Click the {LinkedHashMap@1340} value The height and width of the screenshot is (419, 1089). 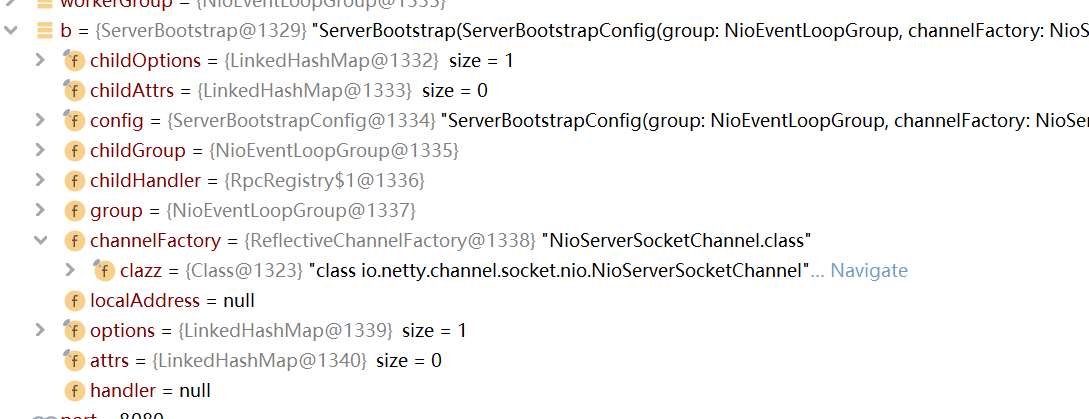[x=258, y=361]
